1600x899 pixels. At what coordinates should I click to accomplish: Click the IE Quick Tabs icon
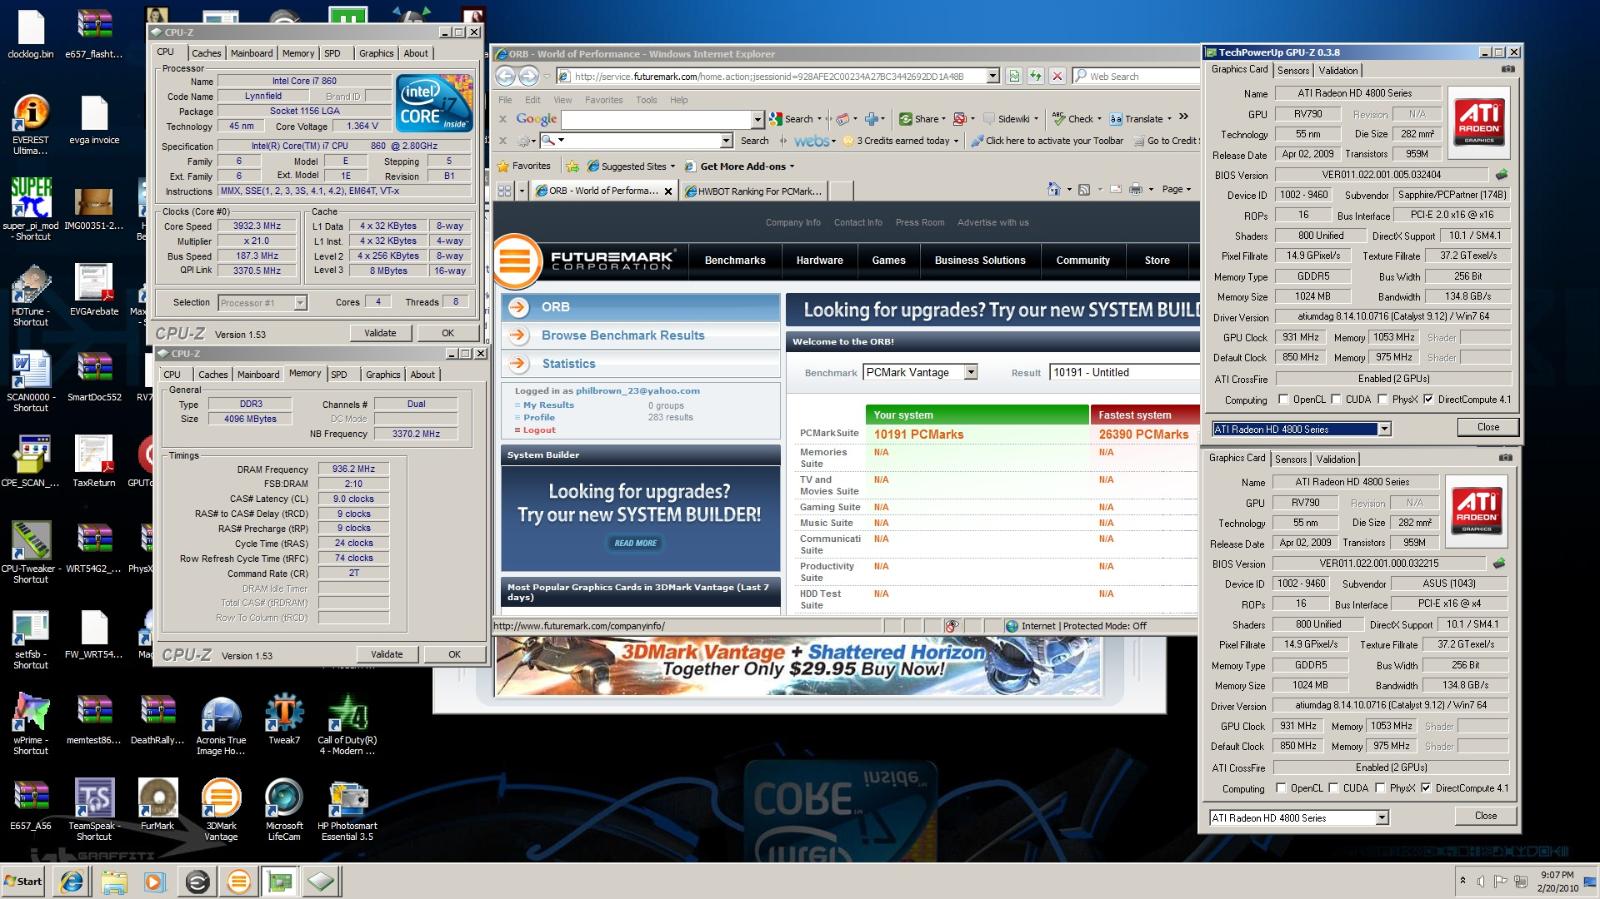coord(505,190)
